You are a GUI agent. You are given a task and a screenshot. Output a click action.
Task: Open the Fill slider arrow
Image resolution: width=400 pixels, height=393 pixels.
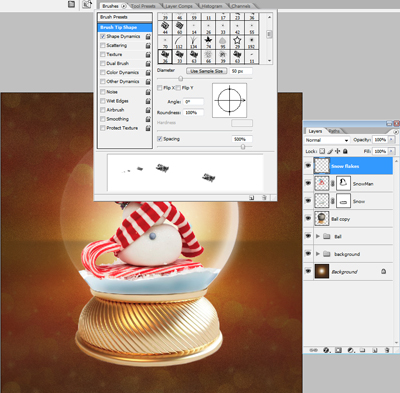point(391,151)
